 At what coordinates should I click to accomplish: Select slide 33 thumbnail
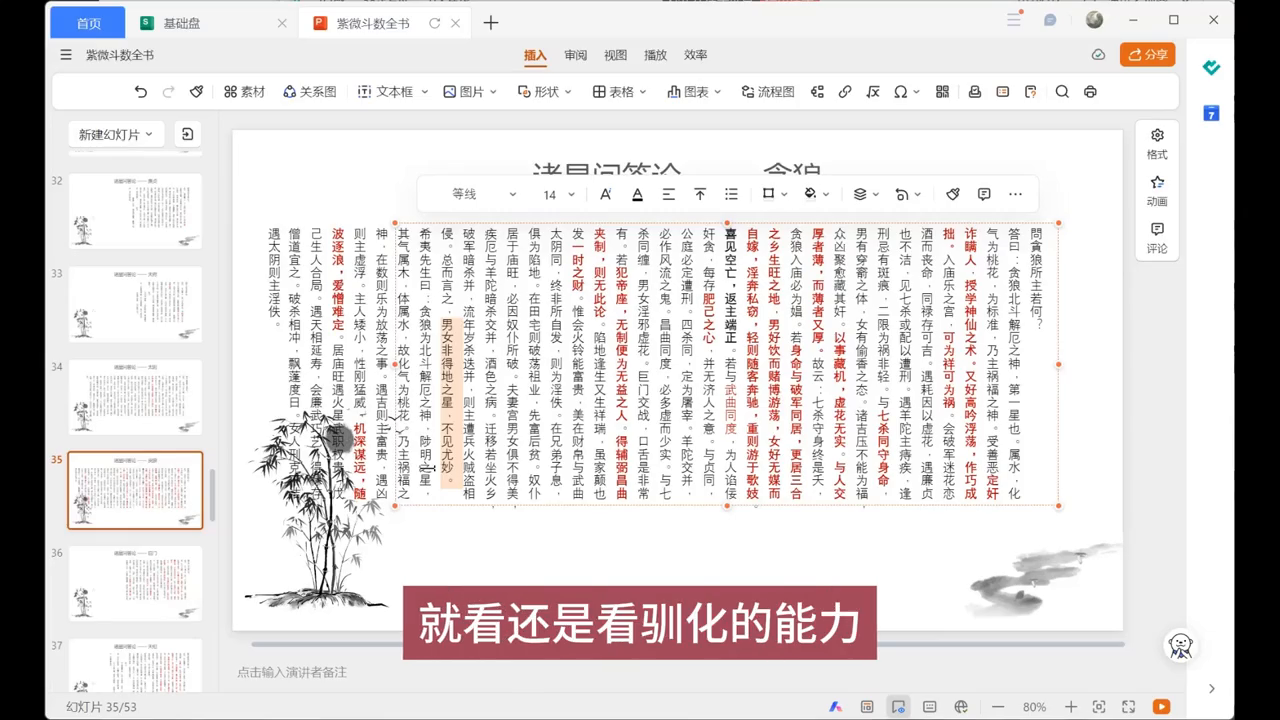[135, 304]
